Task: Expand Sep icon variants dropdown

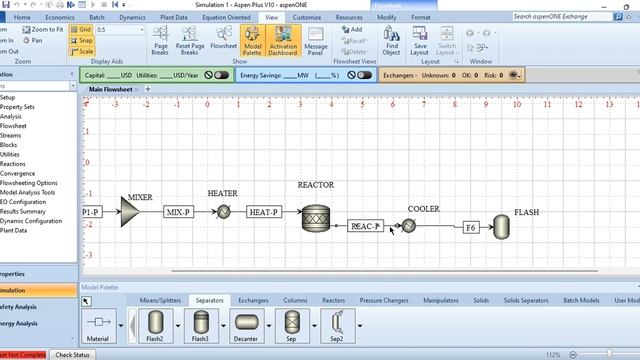Action: point(314,326)
